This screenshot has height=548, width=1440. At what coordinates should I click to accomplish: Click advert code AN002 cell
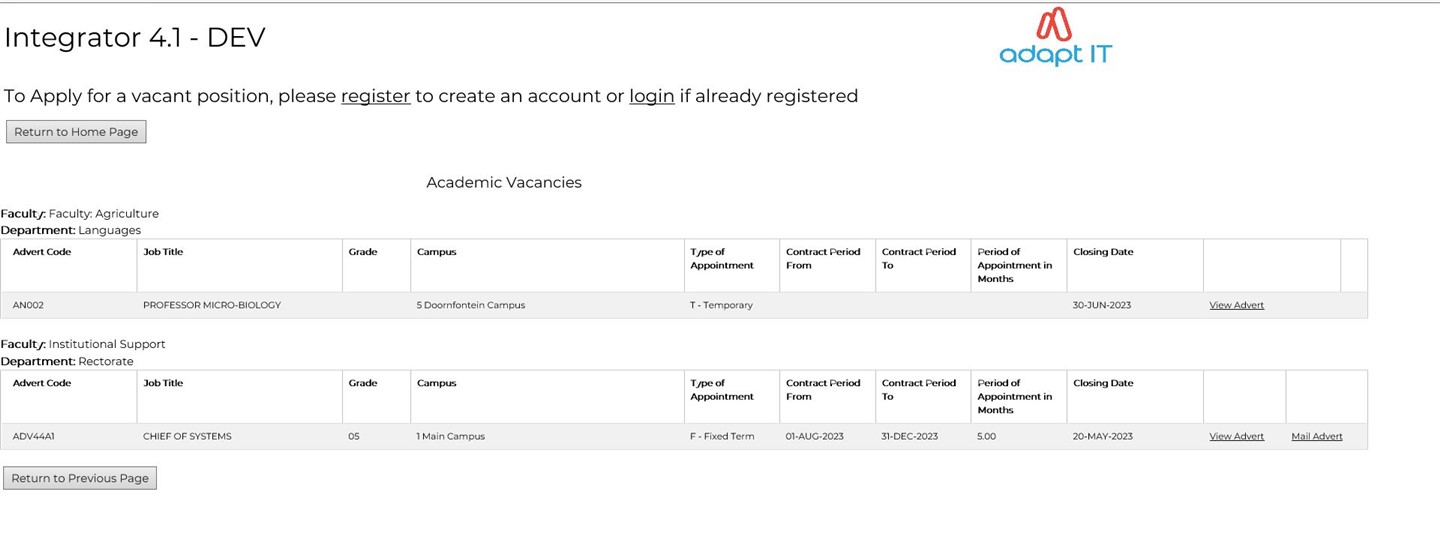click(x=28, y=305)
